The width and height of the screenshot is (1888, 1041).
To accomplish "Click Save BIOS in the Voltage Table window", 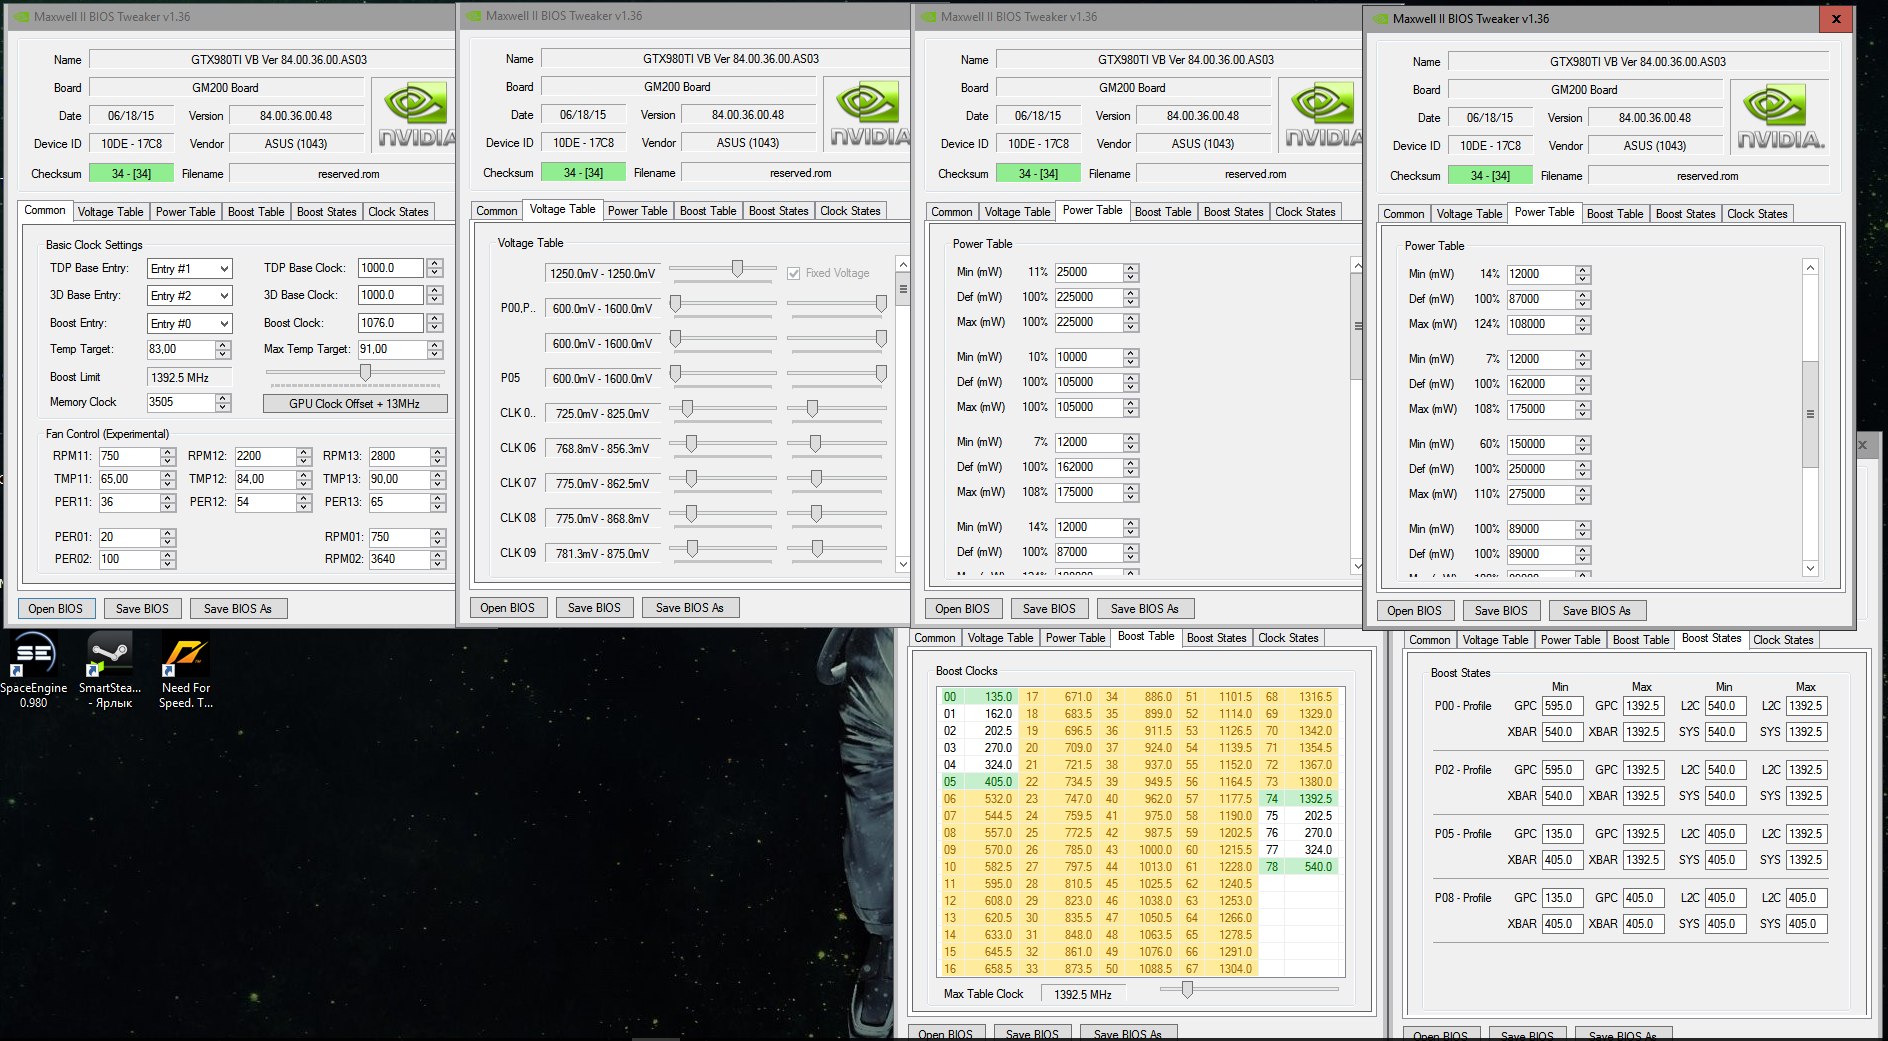I will point(594,608).
